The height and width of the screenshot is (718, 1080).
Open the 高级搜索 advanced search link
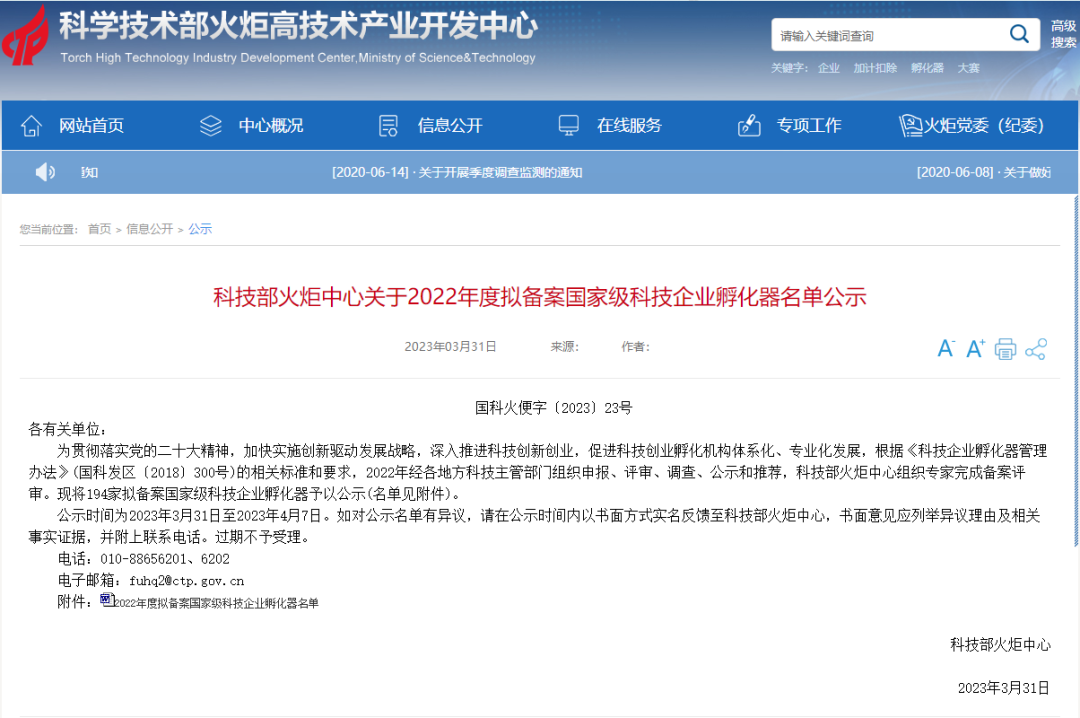1063,34
